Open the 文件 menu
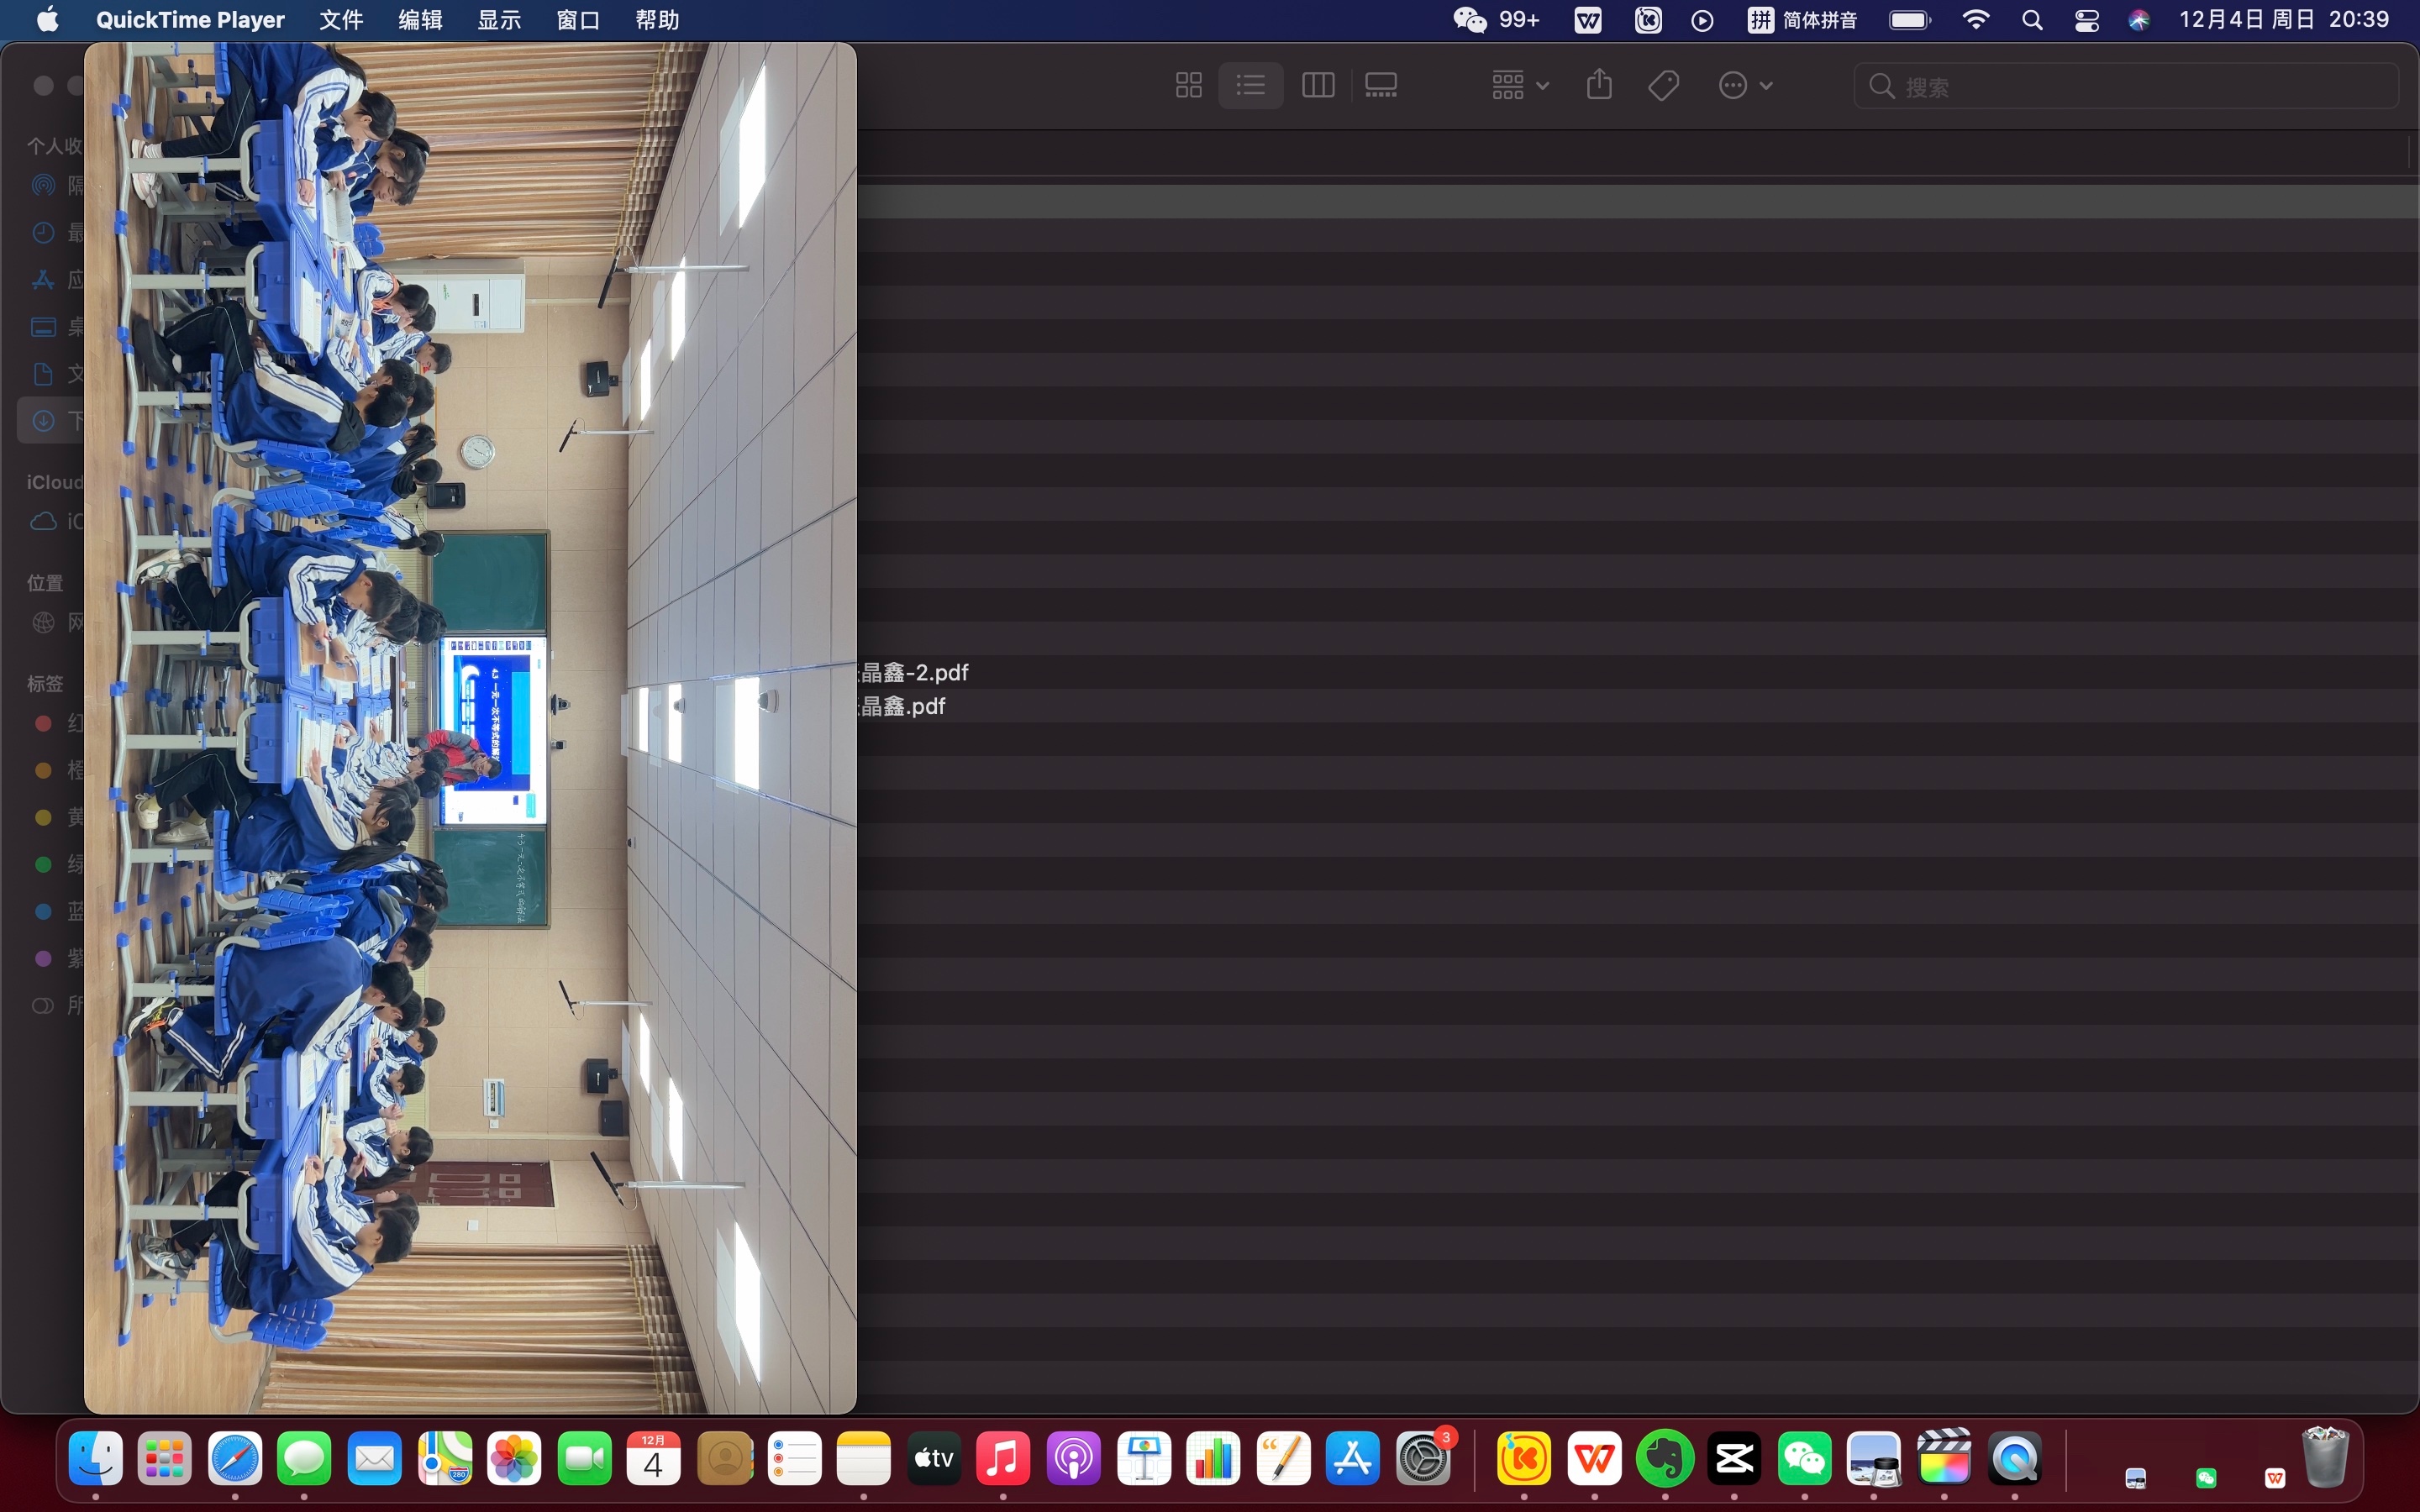The image size is (2420, 1512). click(341, 20)
